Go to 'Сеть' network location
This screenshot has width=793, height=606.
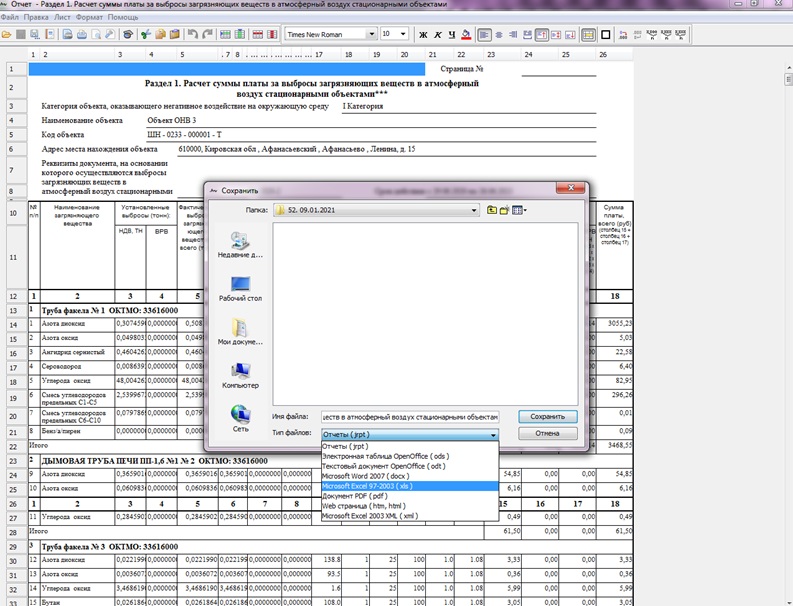[240, 415]
